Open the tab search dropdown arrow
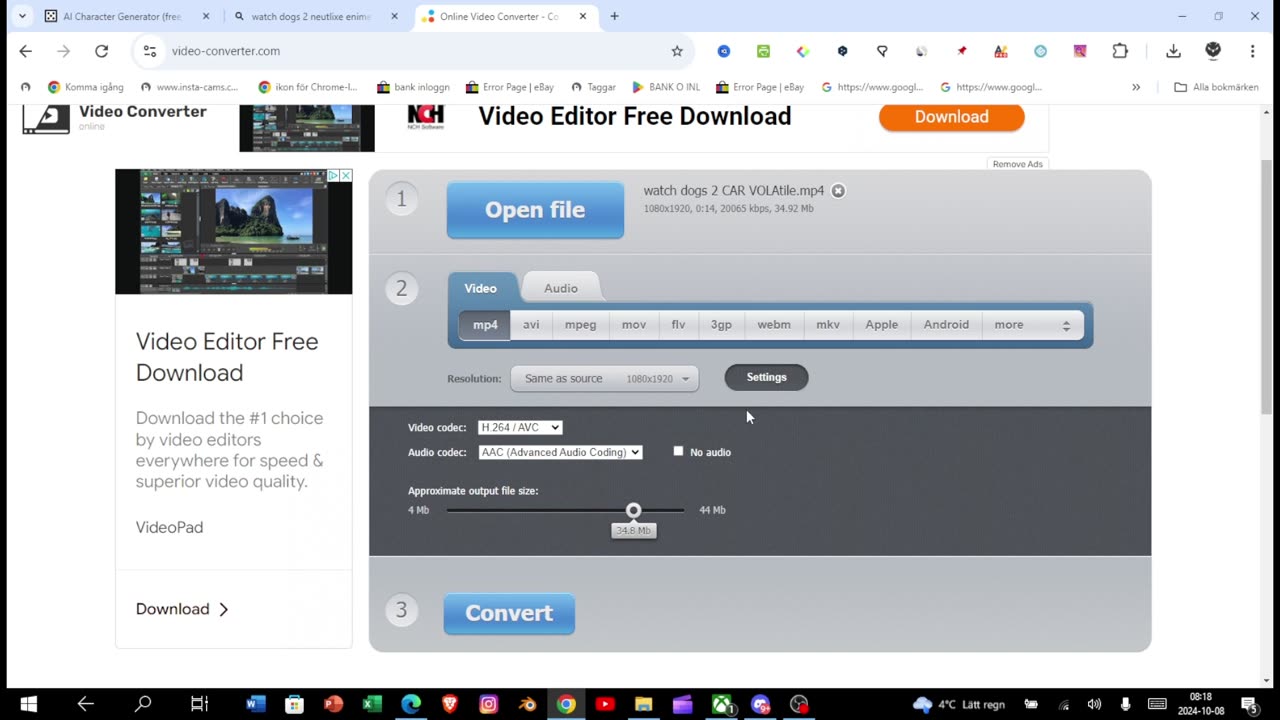Image resolution: width=1280 pixels, height=720 pixels. (x=22, y=16)
